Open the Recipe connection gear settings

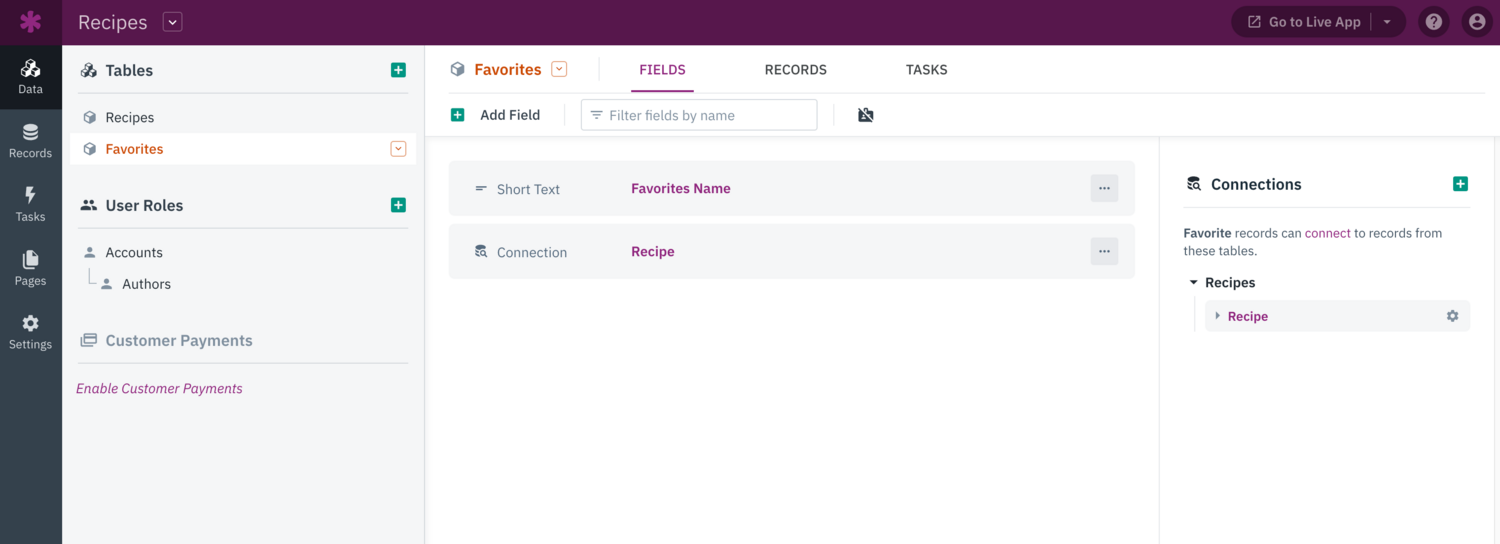click(x=1452, y=316)
